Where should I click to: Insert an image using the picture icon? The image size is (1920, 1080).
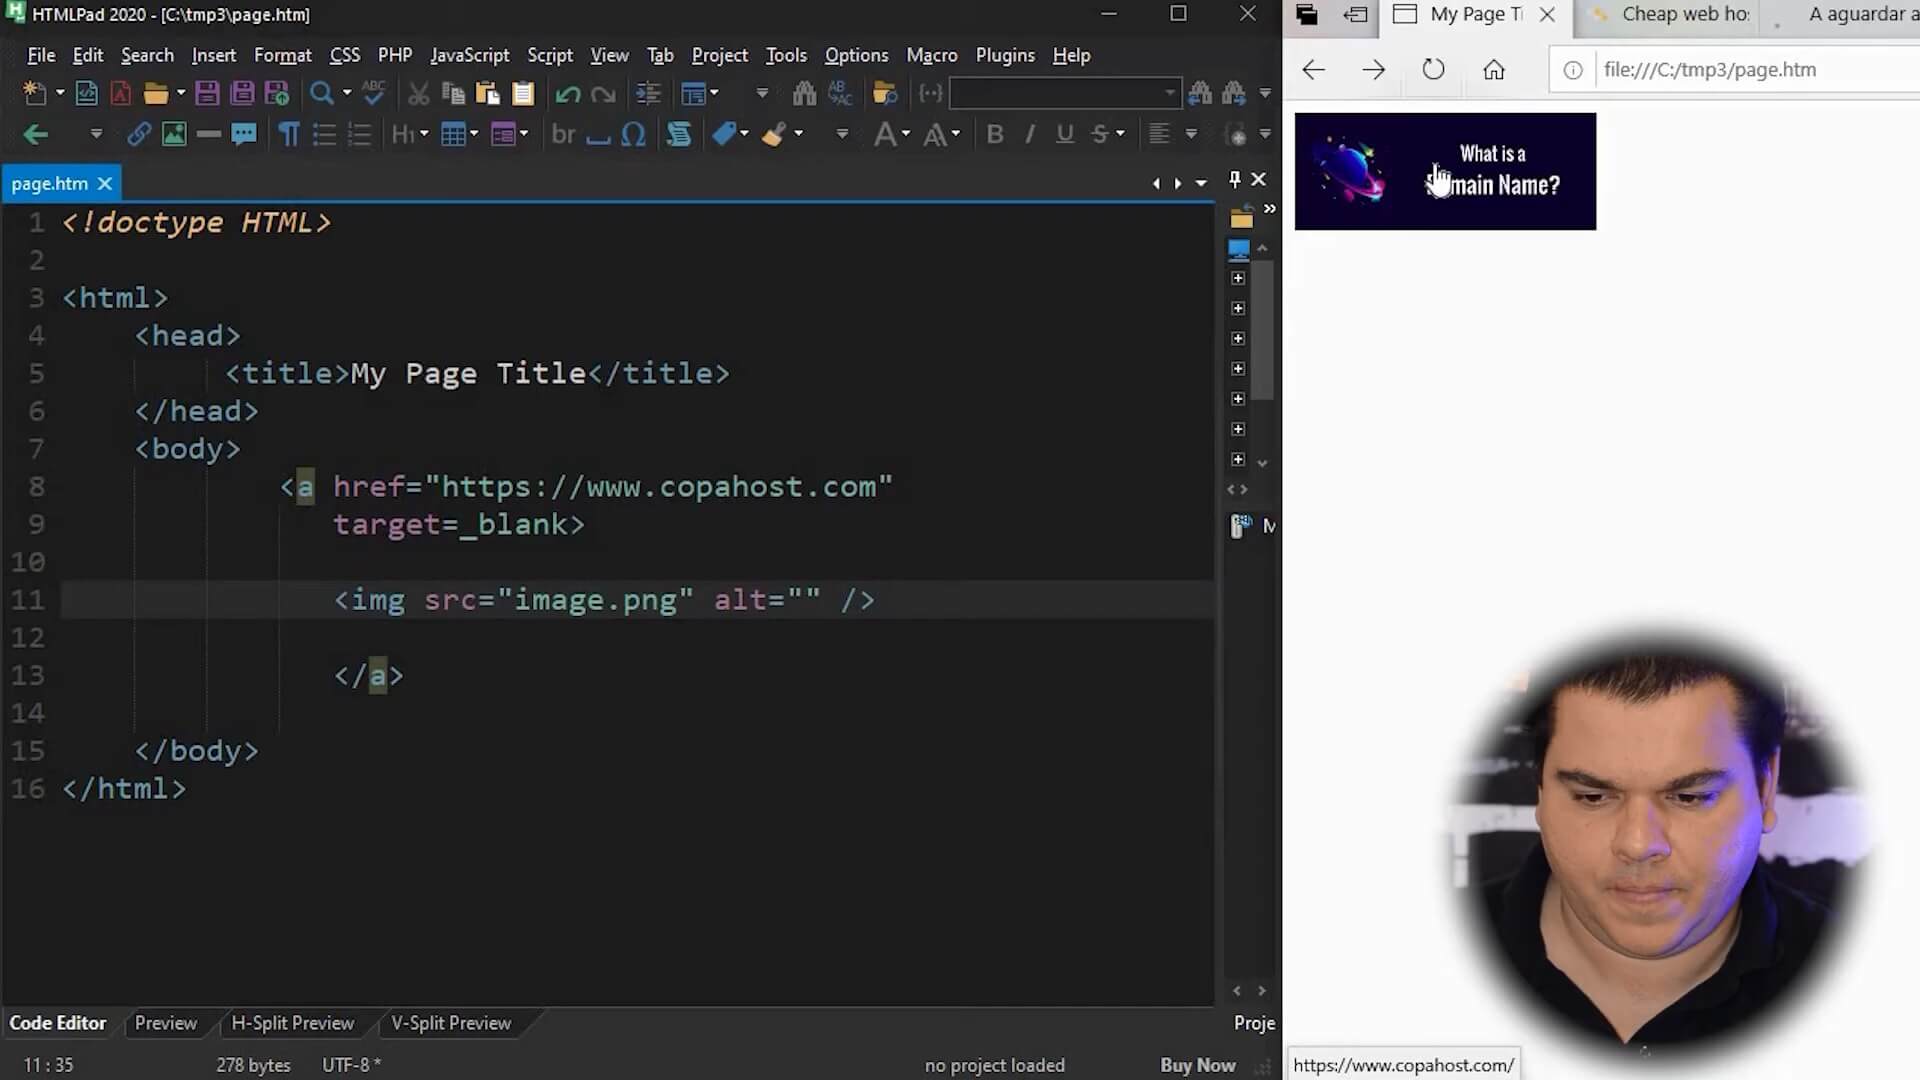174,134
